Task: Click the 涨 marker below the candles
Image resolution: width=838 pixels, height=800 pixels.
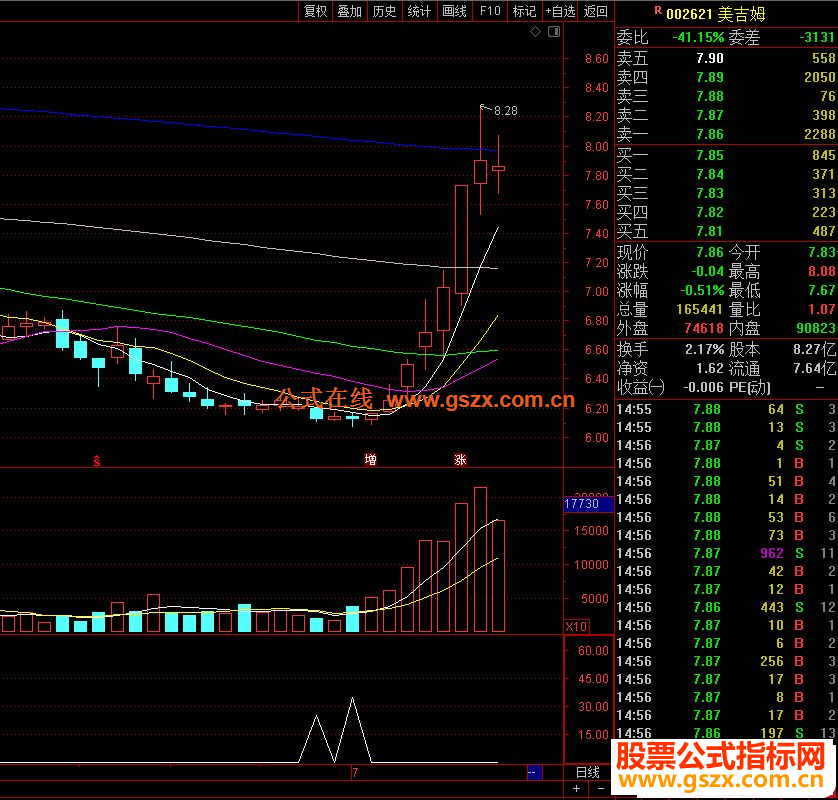Action: point(460,460)
